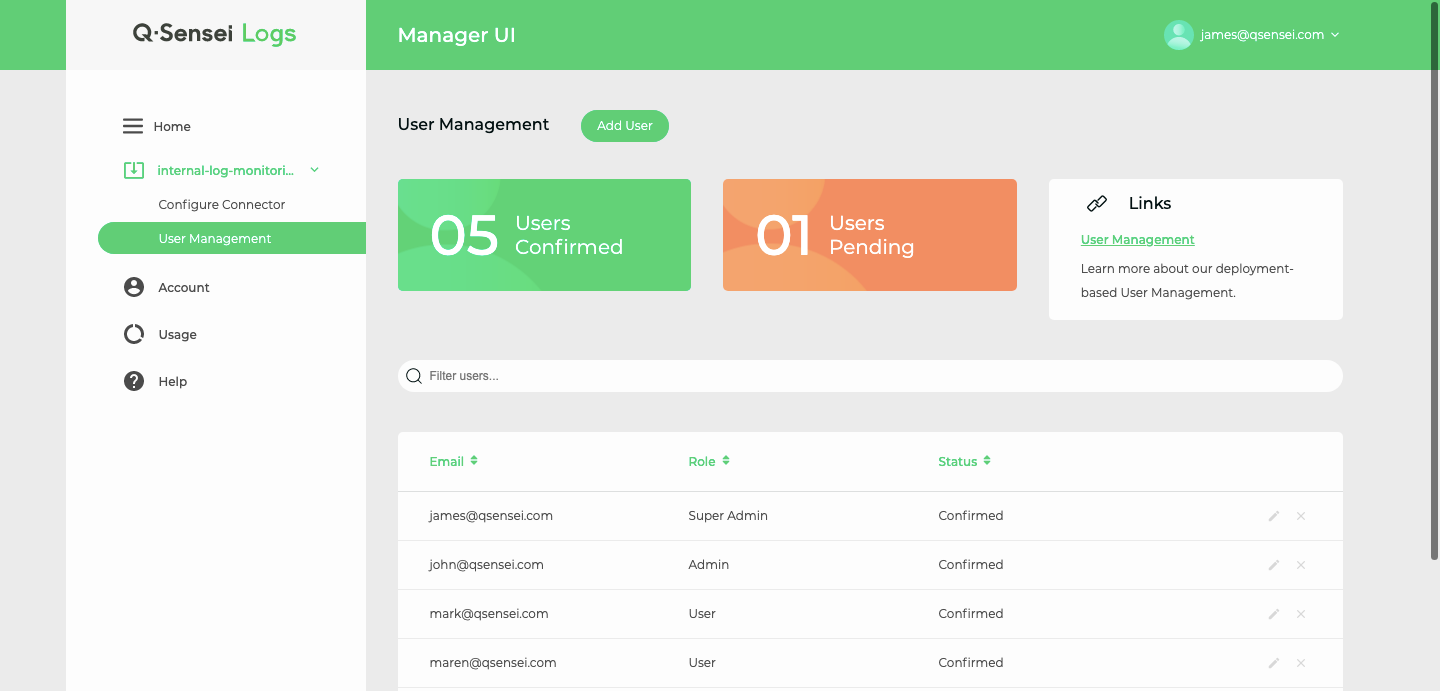Click the james@qsensei.com email cell
Screen dimensions: 1440x691
pyautogui.click(x=491, y=516)
